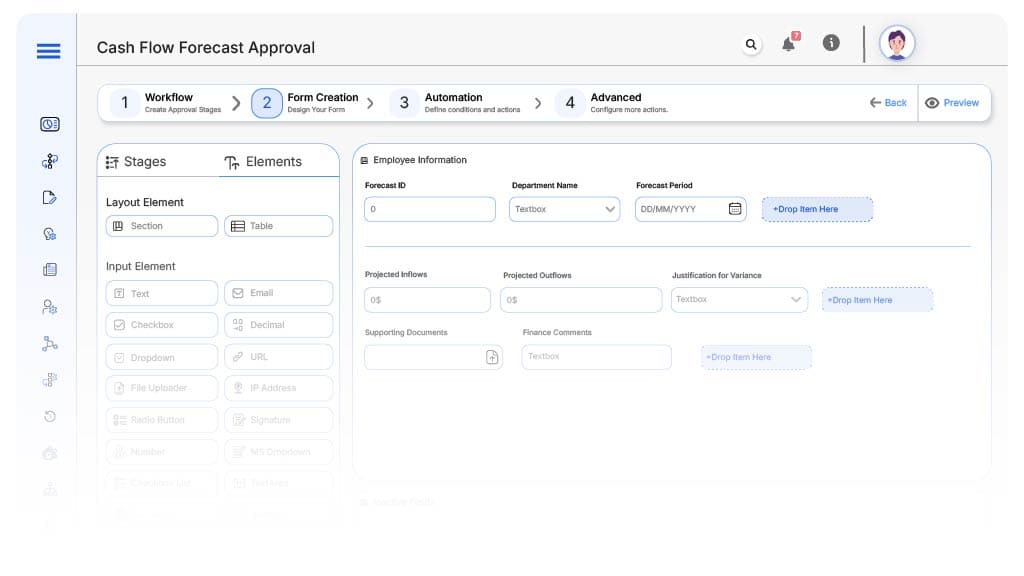Image resolution: width=1024 pixels, height=576 pixels.
Task: Add the Table layout element
Action: coord(278,226)
